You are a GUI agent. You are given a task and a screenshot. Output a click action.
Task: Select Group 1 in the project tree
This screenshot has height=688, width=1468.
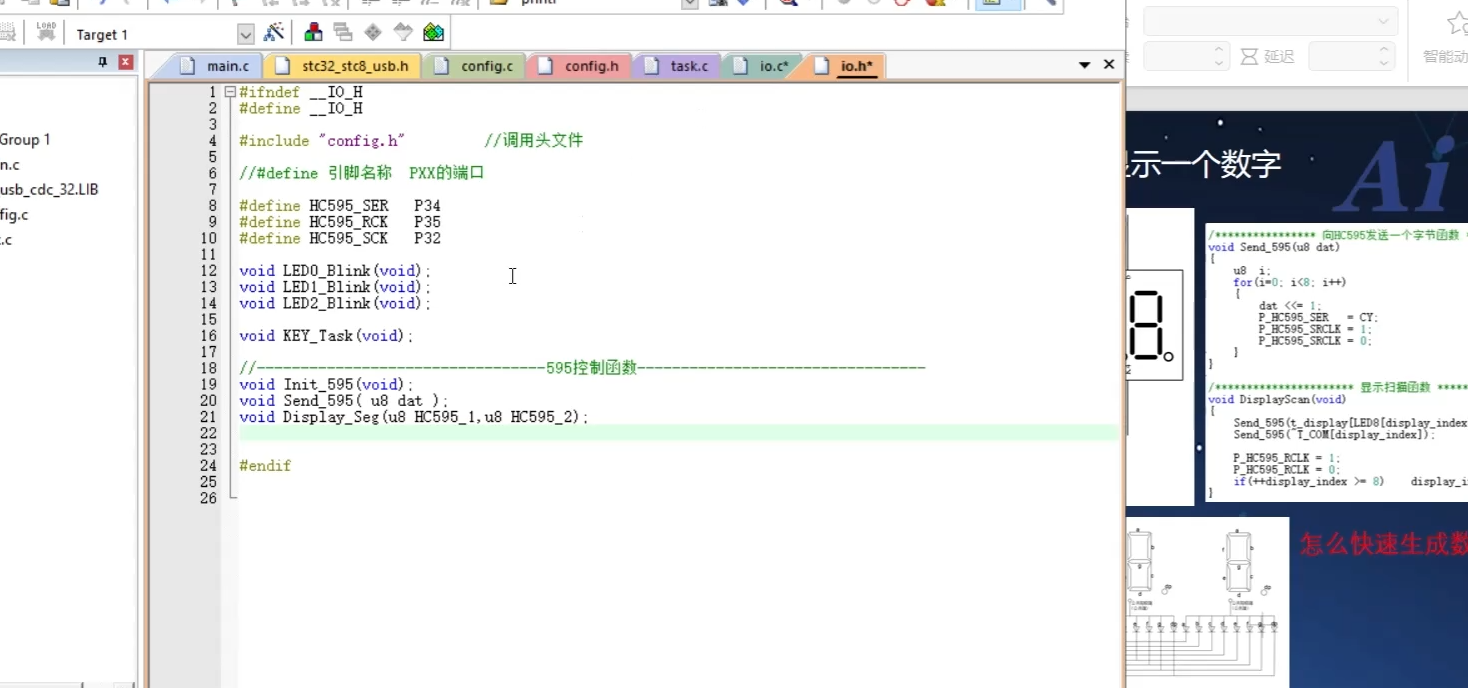(25, 140)
